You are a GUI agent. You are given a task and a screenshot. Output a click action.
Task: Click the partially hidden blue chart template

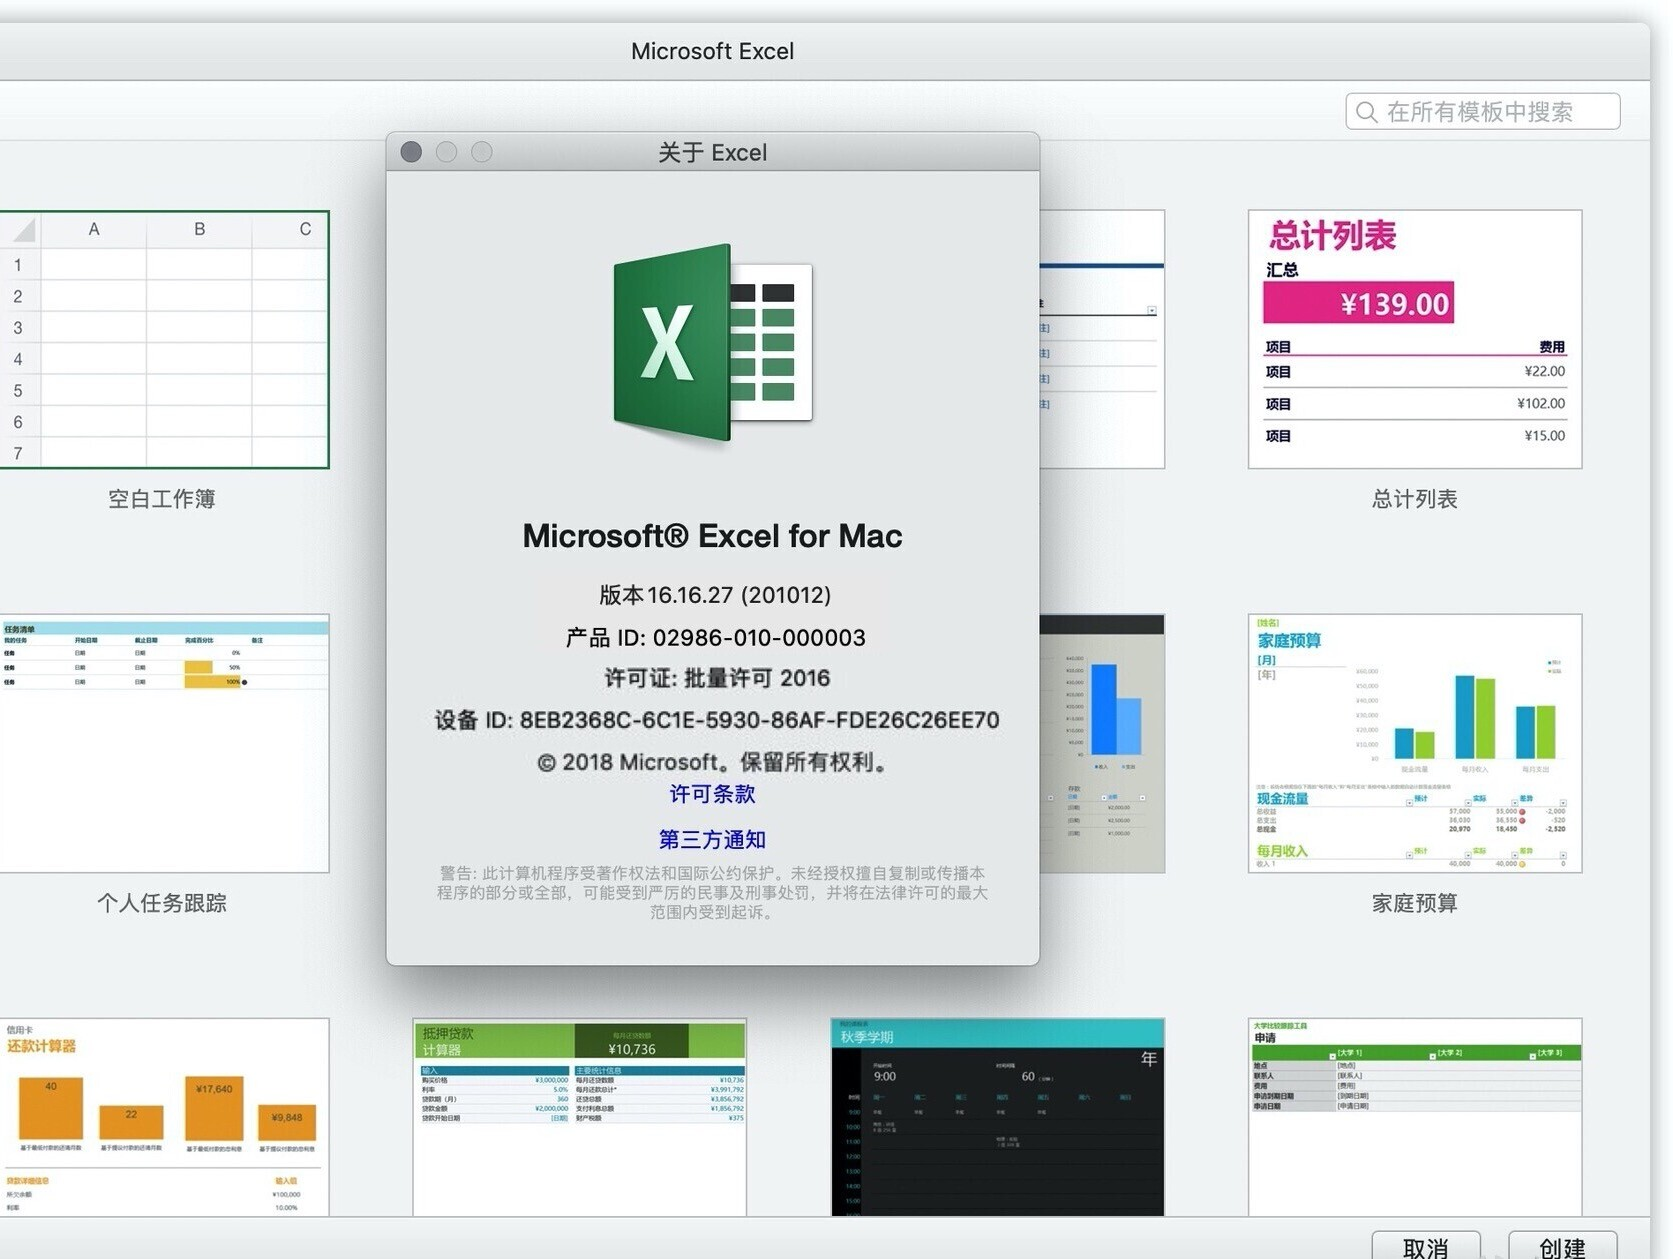click(1102, 743)
